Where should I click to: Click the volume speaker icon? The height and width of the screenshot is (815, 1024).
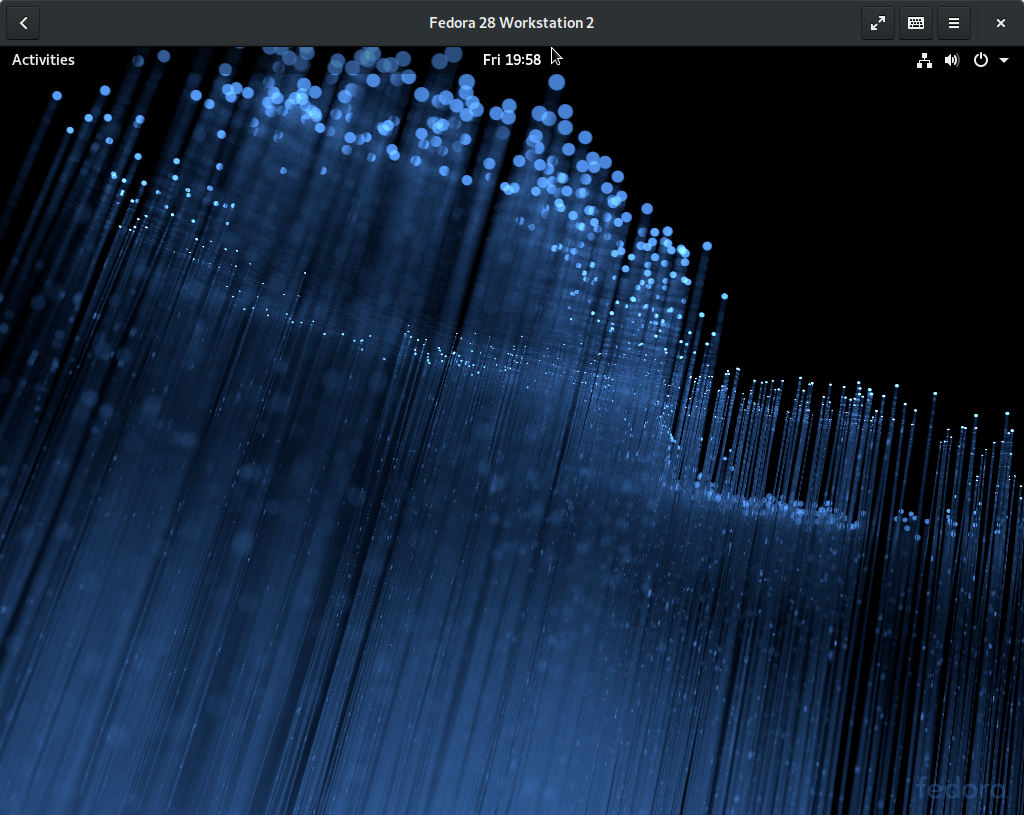click(951, 60)
